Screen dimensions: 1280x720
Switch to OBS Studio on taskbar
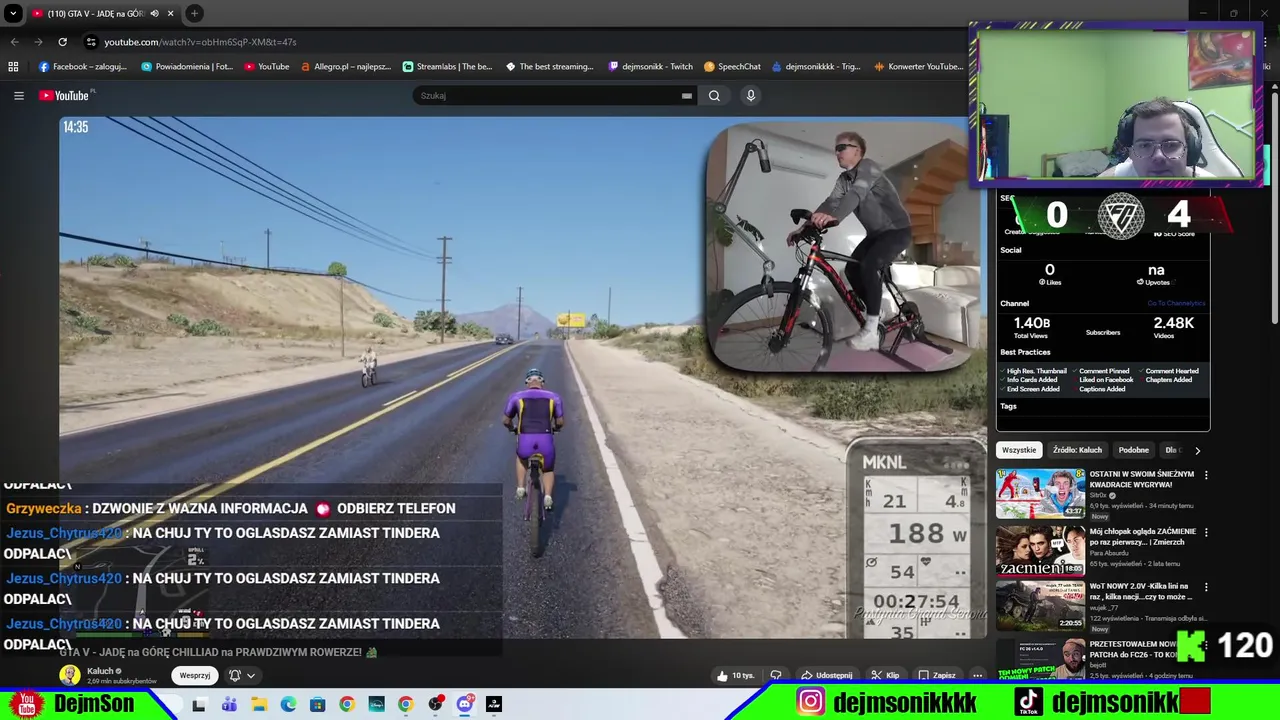pyautogui.click(x=435, y=705)
